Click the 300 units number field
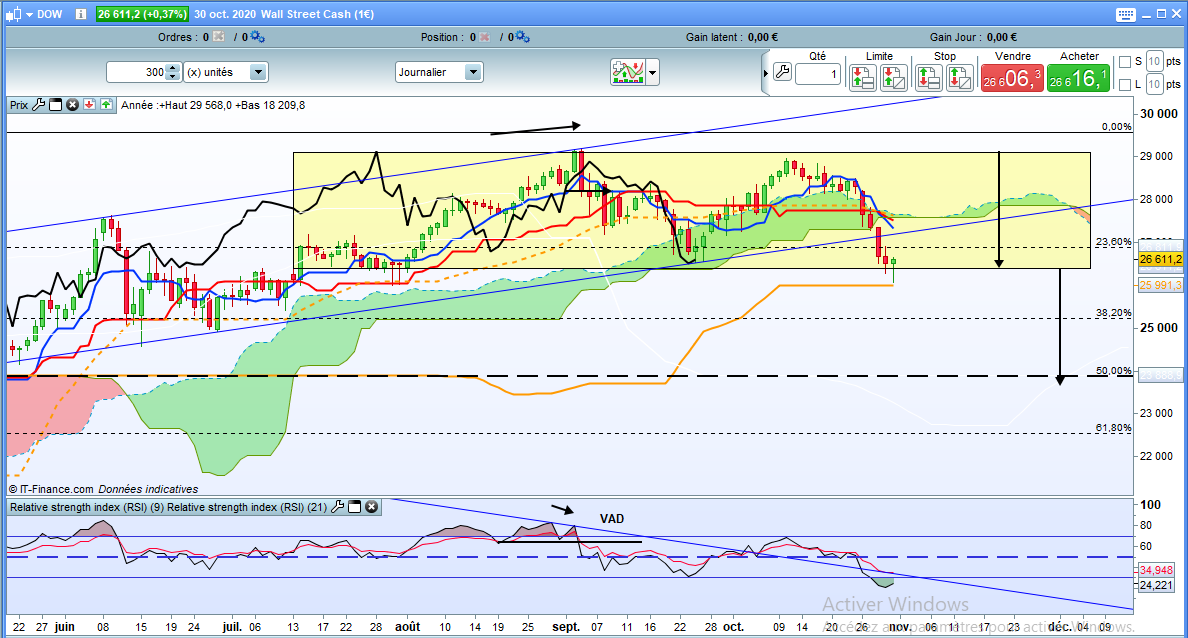Screen dimensions: 1188x638 tap(137, 72)
